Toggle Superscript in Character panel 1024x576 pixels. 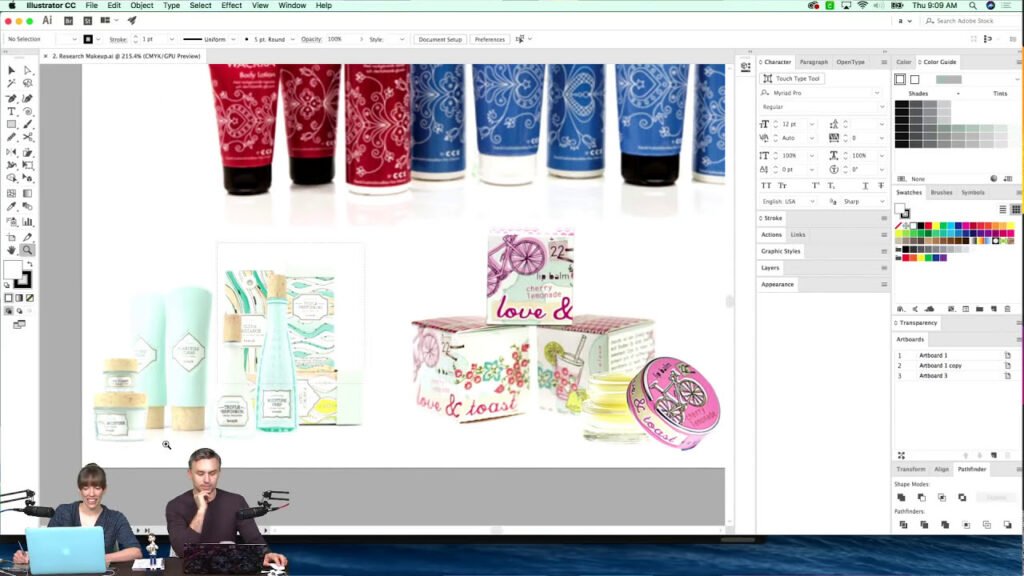pyautogui.click(x=815, y=185)
